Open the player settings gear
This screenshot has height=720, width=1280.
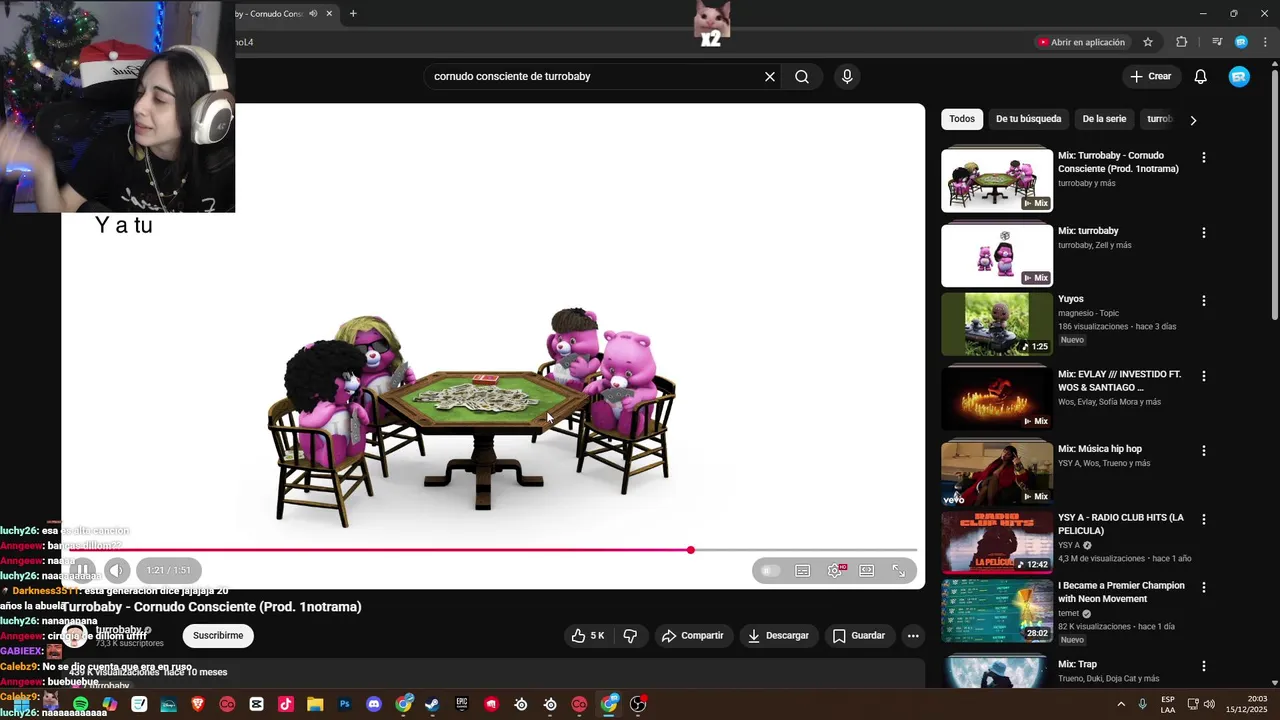coord(835,571)
